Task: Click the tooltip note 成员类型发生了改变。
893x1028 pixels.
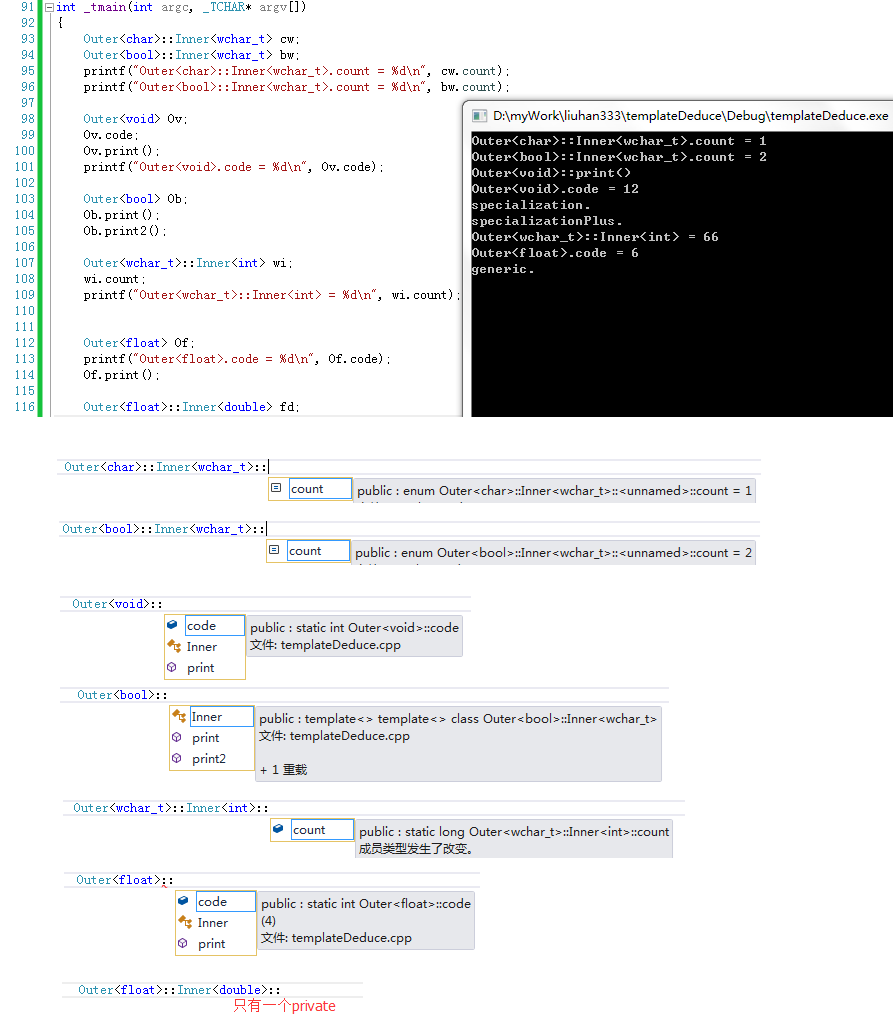Action: tap(416, 848)
